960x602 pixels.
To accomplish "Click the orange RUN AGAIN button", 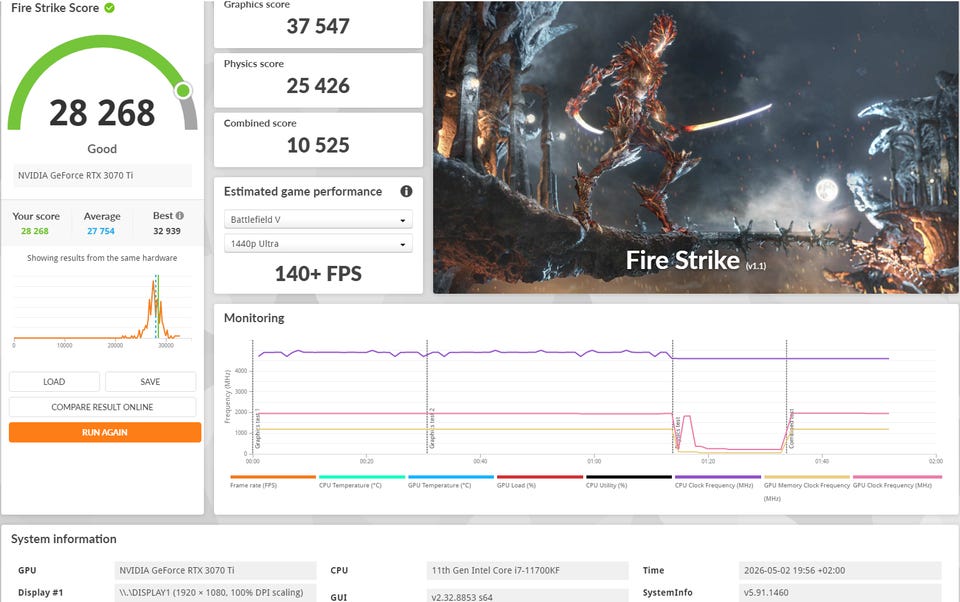I will point(105,432).
